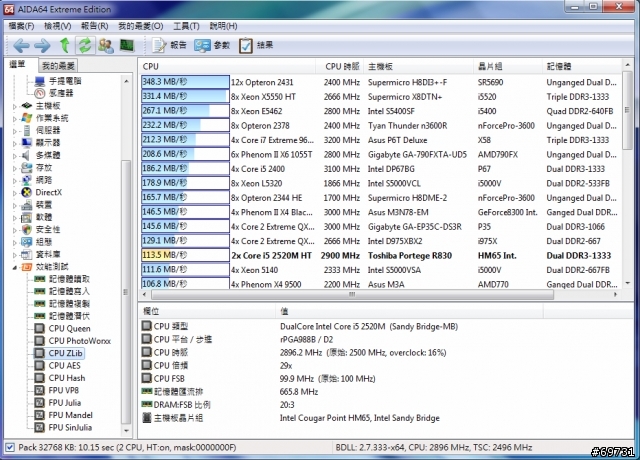
Task: Select 記憶體寫入 memory write benchmark
Action: tap(69, 291)
